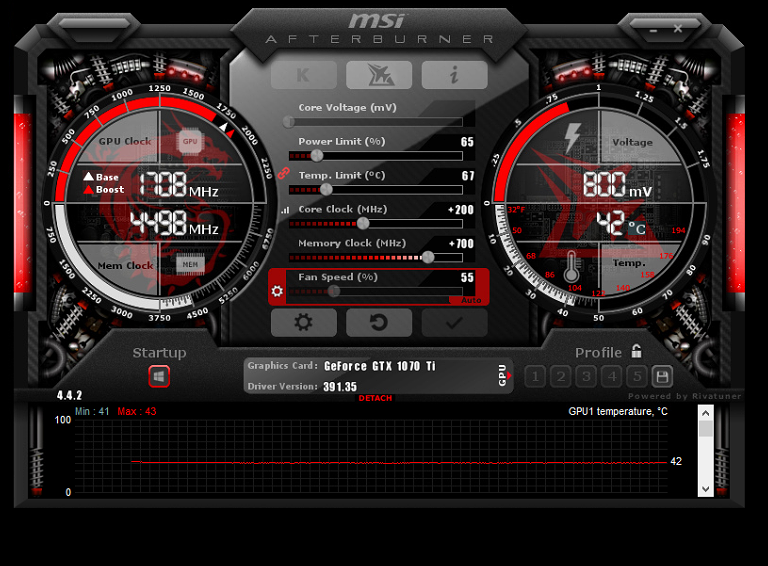Apply settings with the checkmark button
Viewport: 768px width, 566px height.
pos(455,323)
